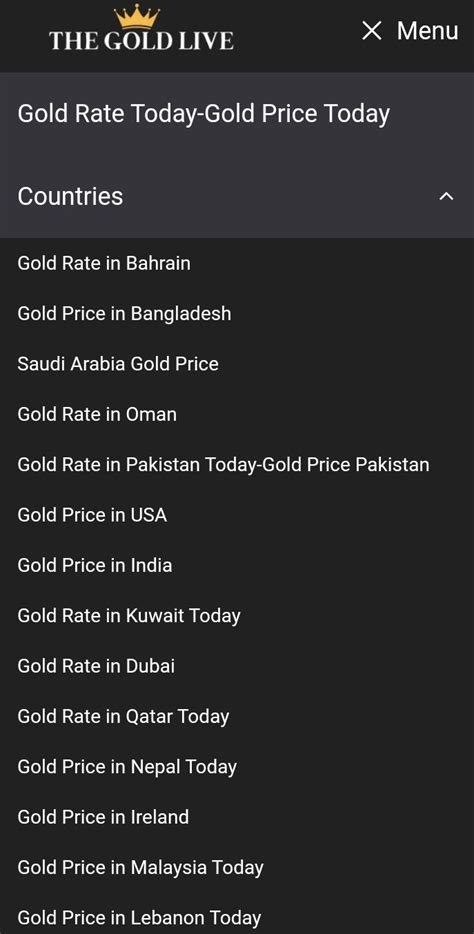474x934 pixels.
Task: View Gold Price in Ireland
Action: click(x=103, y=817)
